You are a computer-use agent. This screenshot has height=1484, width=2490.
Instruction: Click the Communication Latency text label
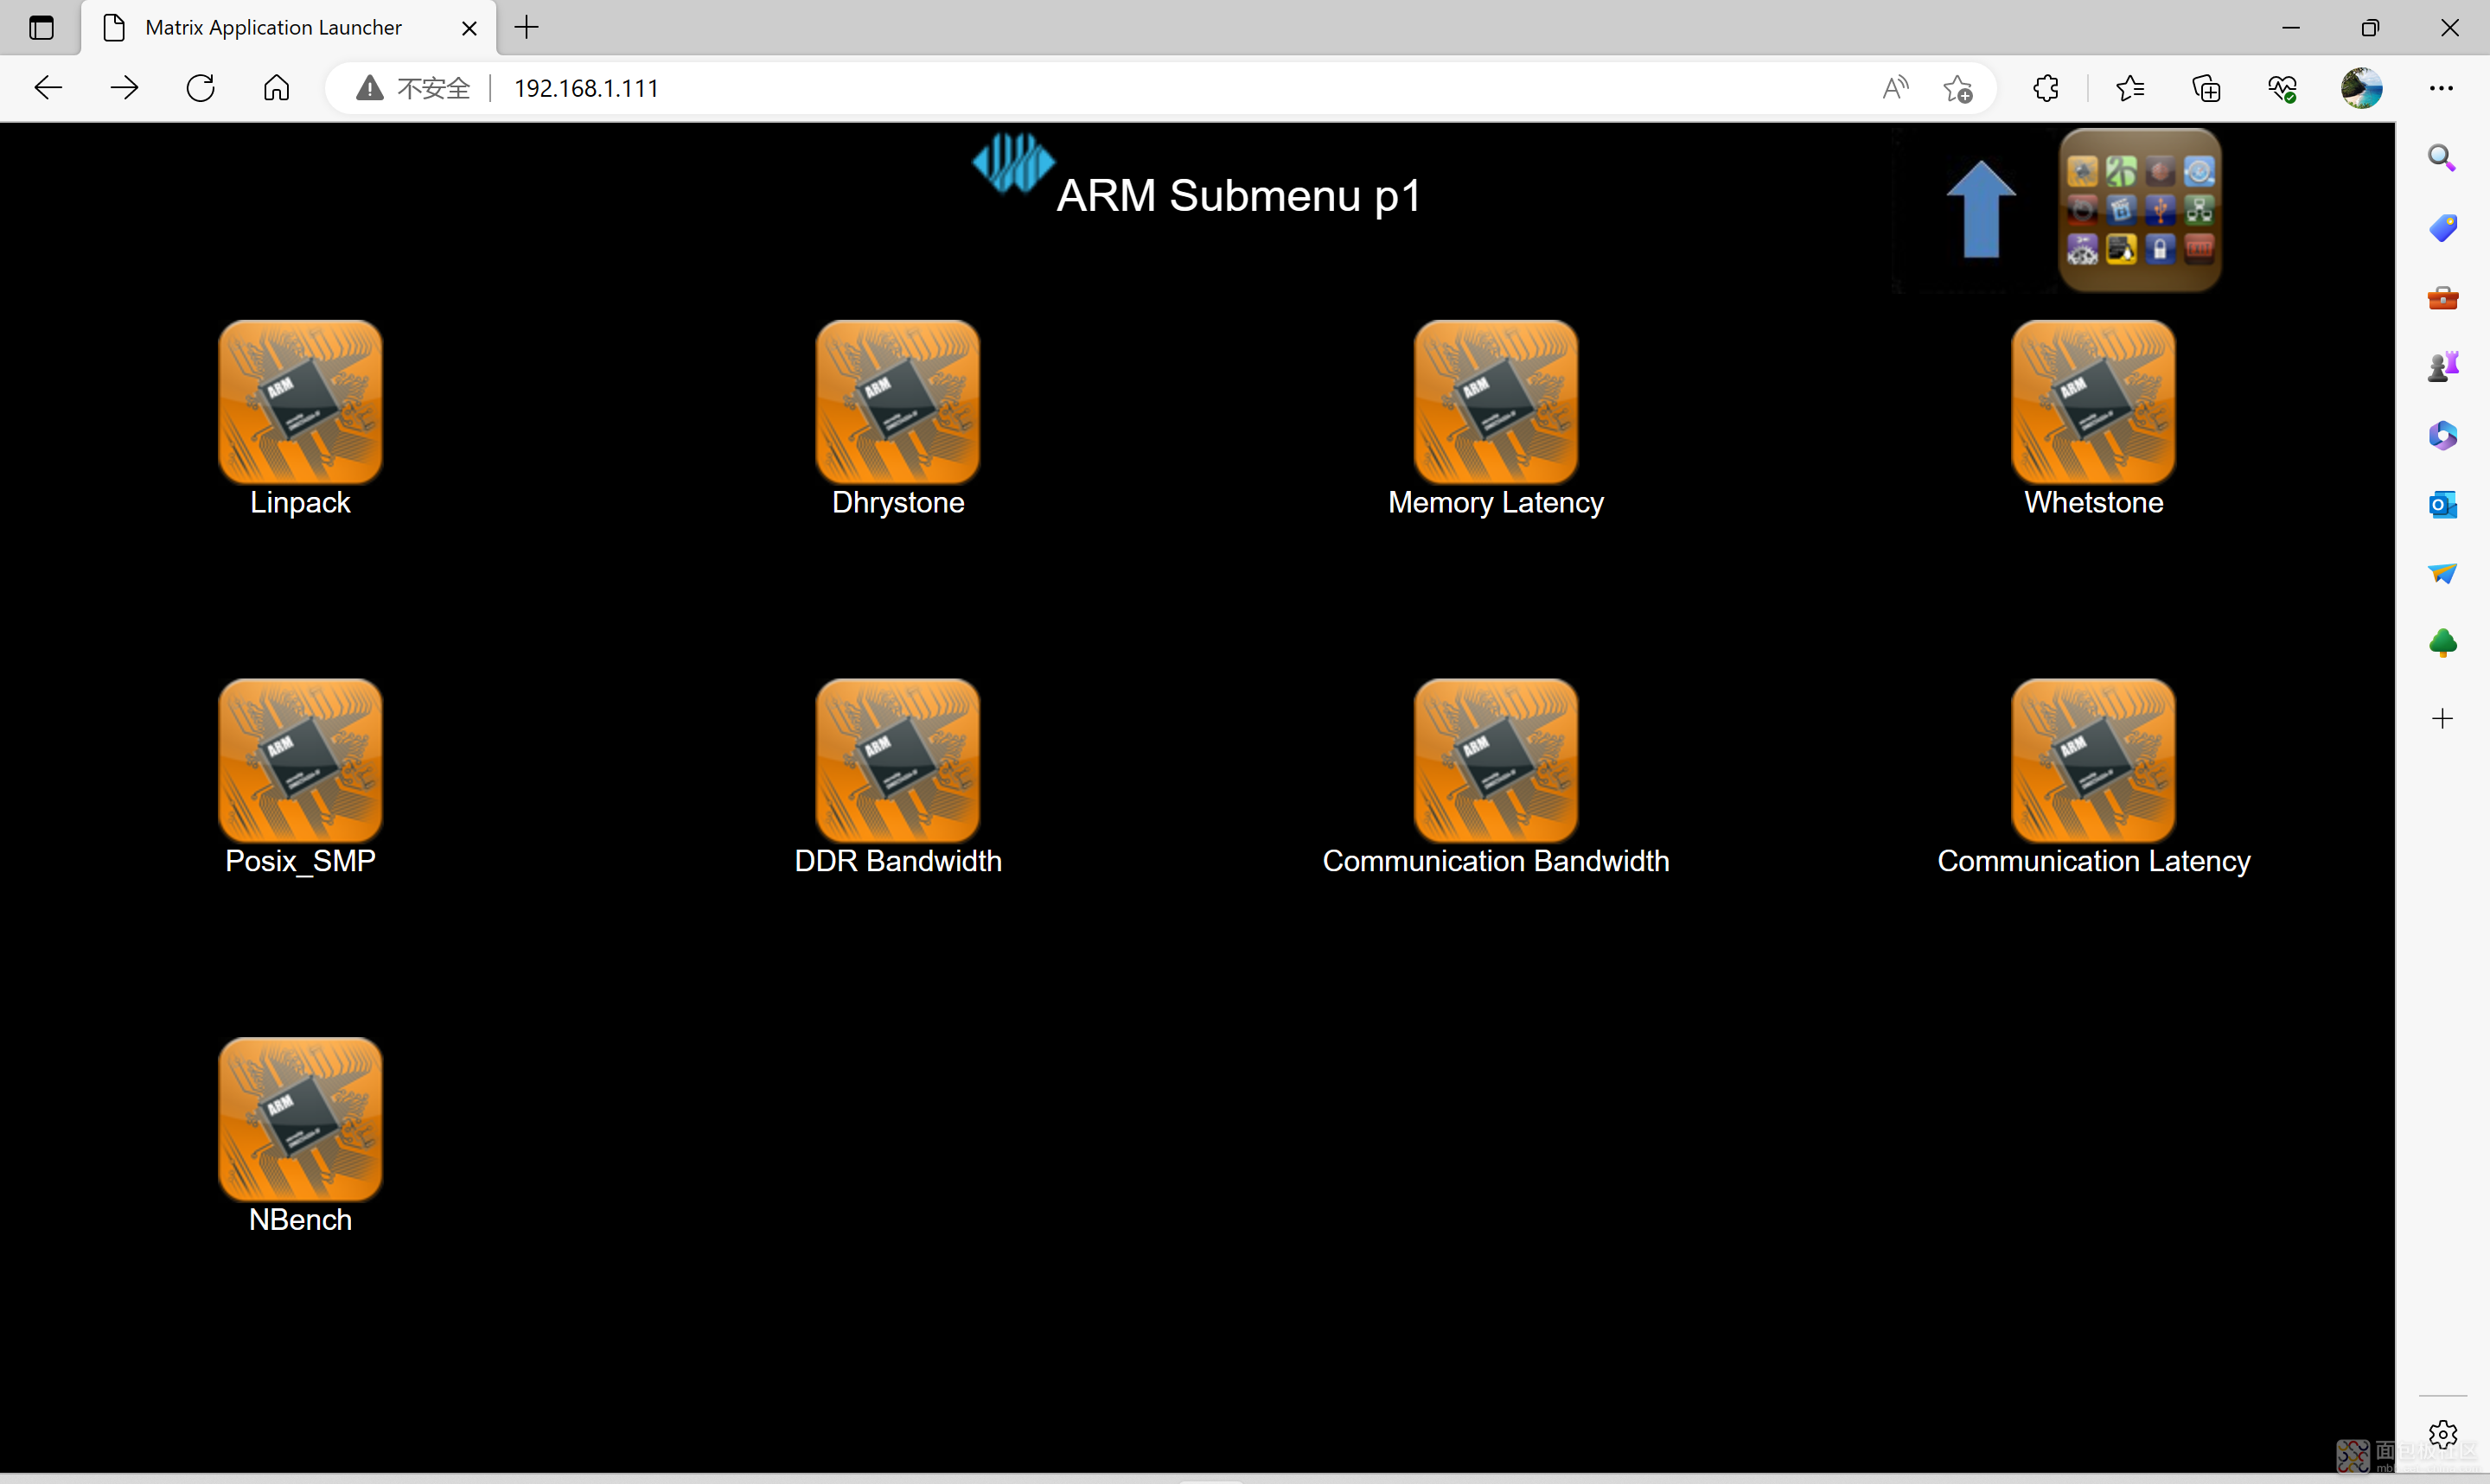point(2094,861)
